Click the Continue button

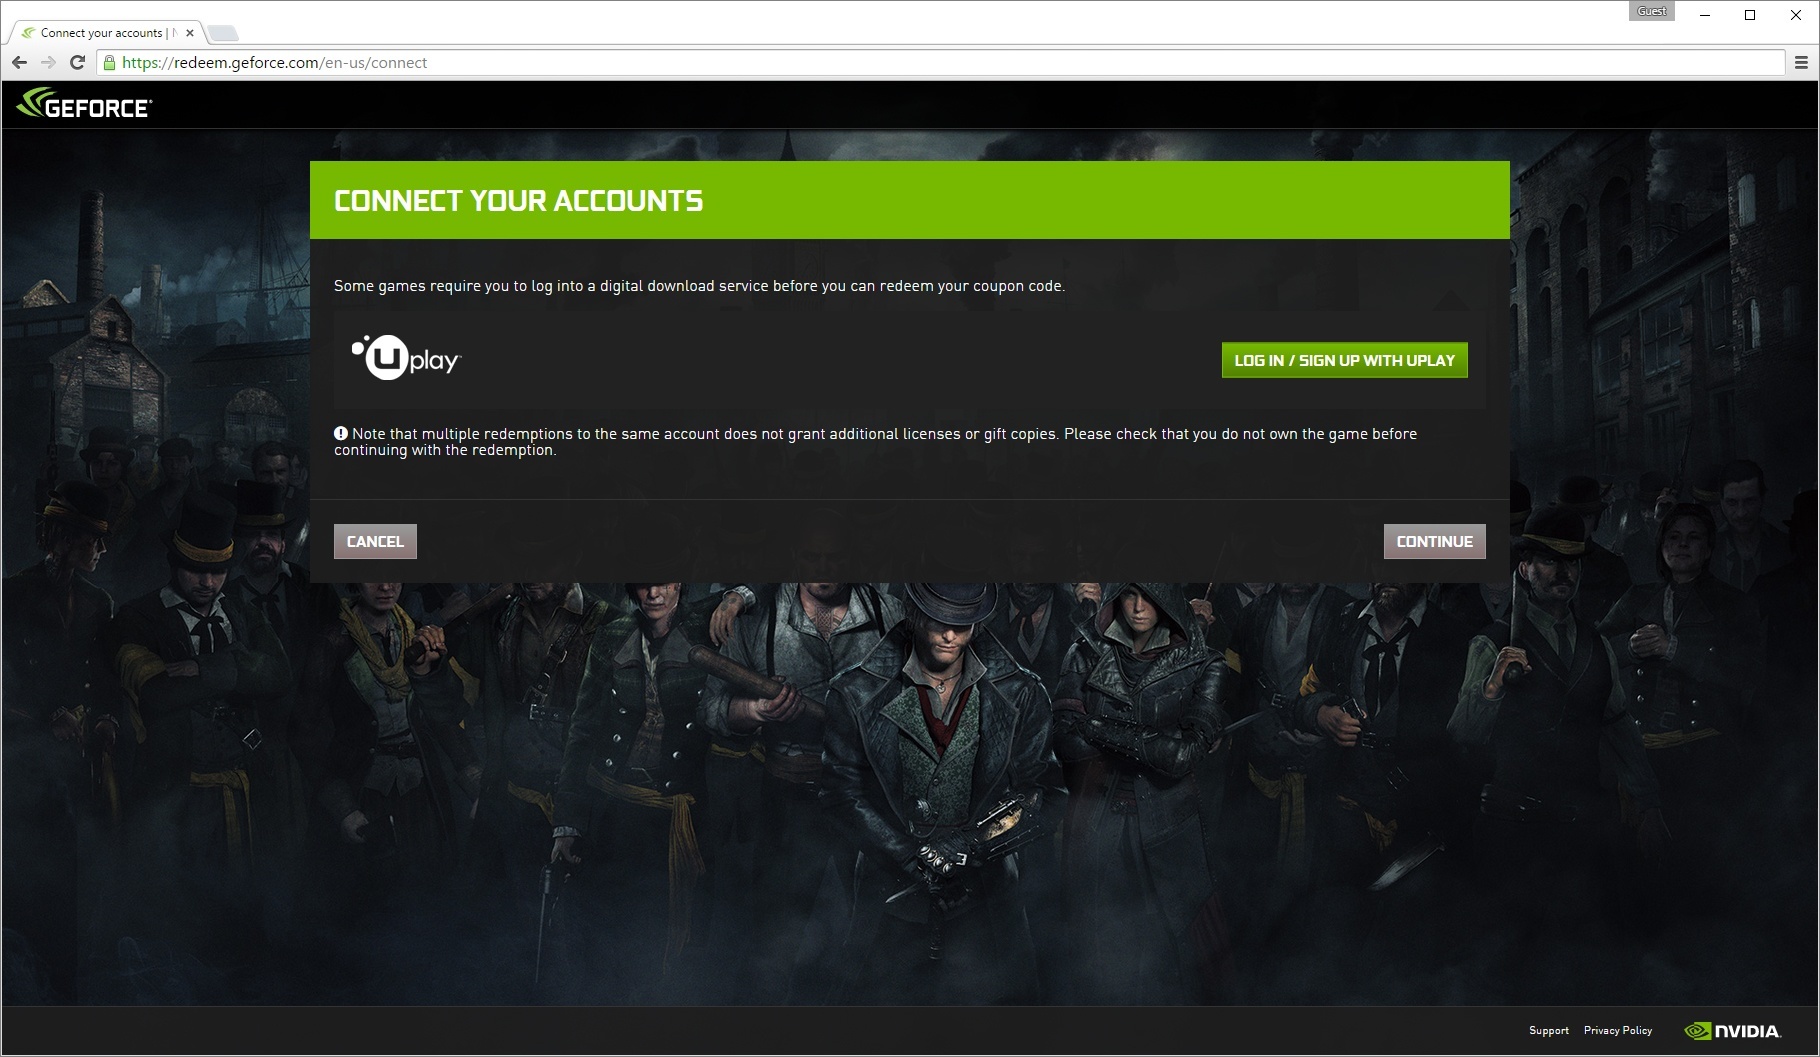click(1434, 541)
